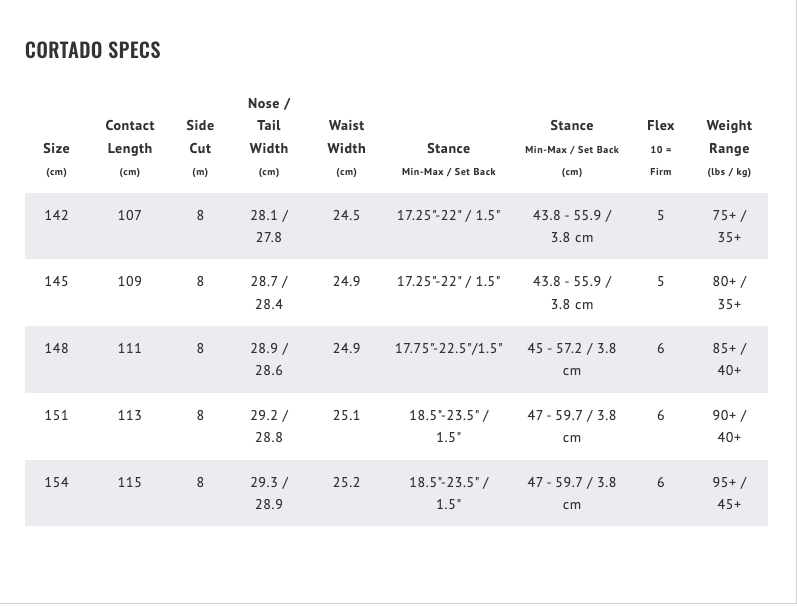This screenshot has height=607, width=797.
Task: Click the 148 size cell
Action: pyautogui.click(x=56, y=348)
